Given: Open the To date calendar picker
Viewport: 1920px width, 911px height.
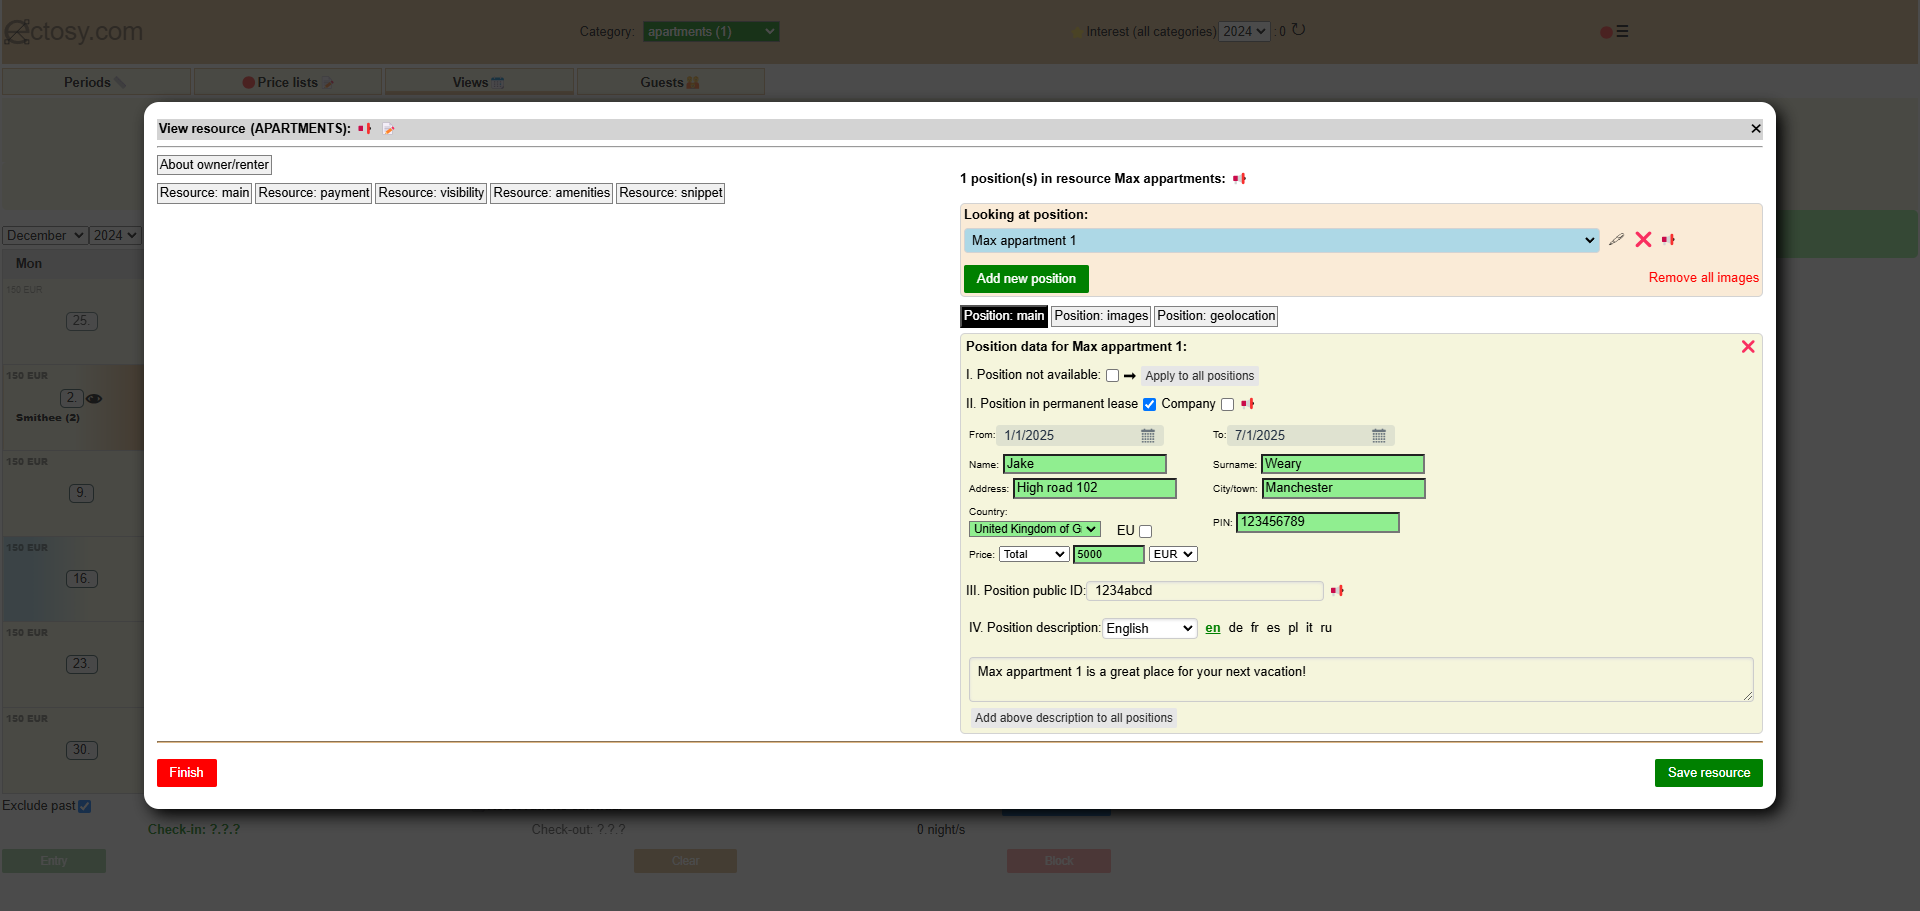Looking at the screenshot, I should [1379, 436].
